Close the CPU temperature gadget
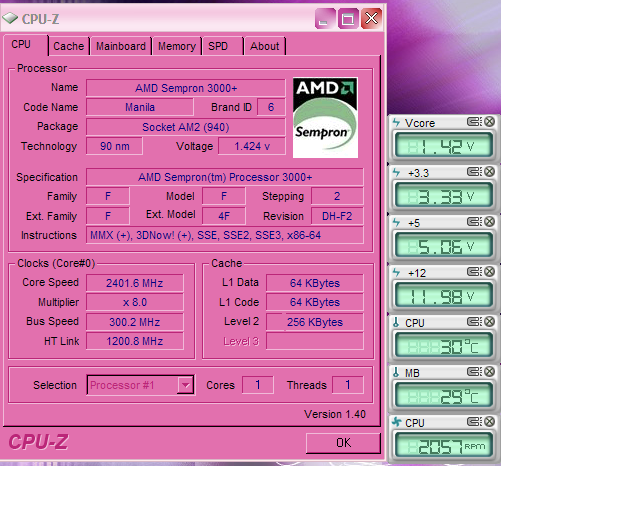The width and height of the screenshot is (640, 512). tap(489, 321)
